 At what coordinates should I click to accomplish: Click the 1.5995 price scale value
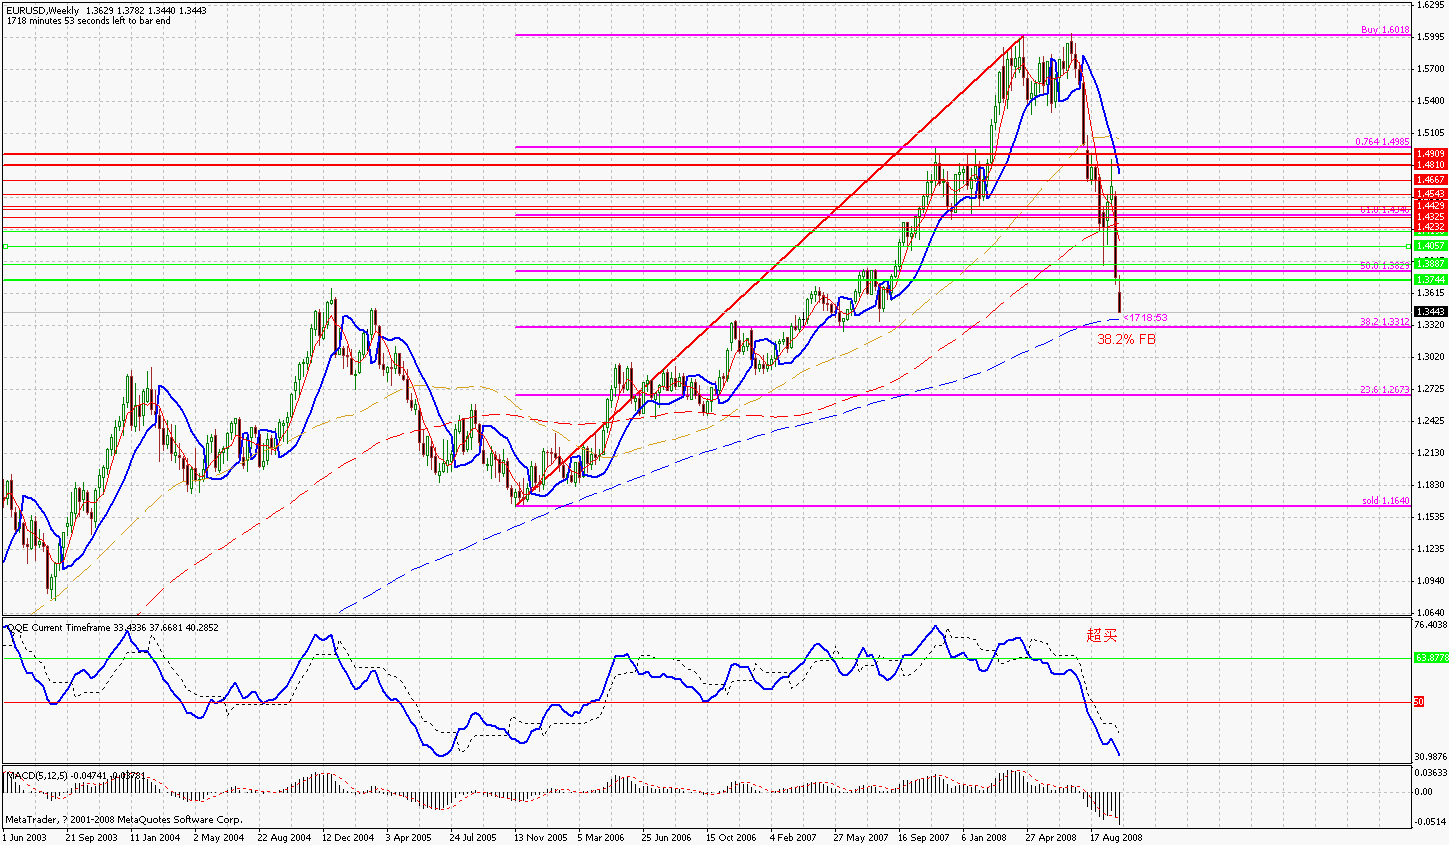1431,37
